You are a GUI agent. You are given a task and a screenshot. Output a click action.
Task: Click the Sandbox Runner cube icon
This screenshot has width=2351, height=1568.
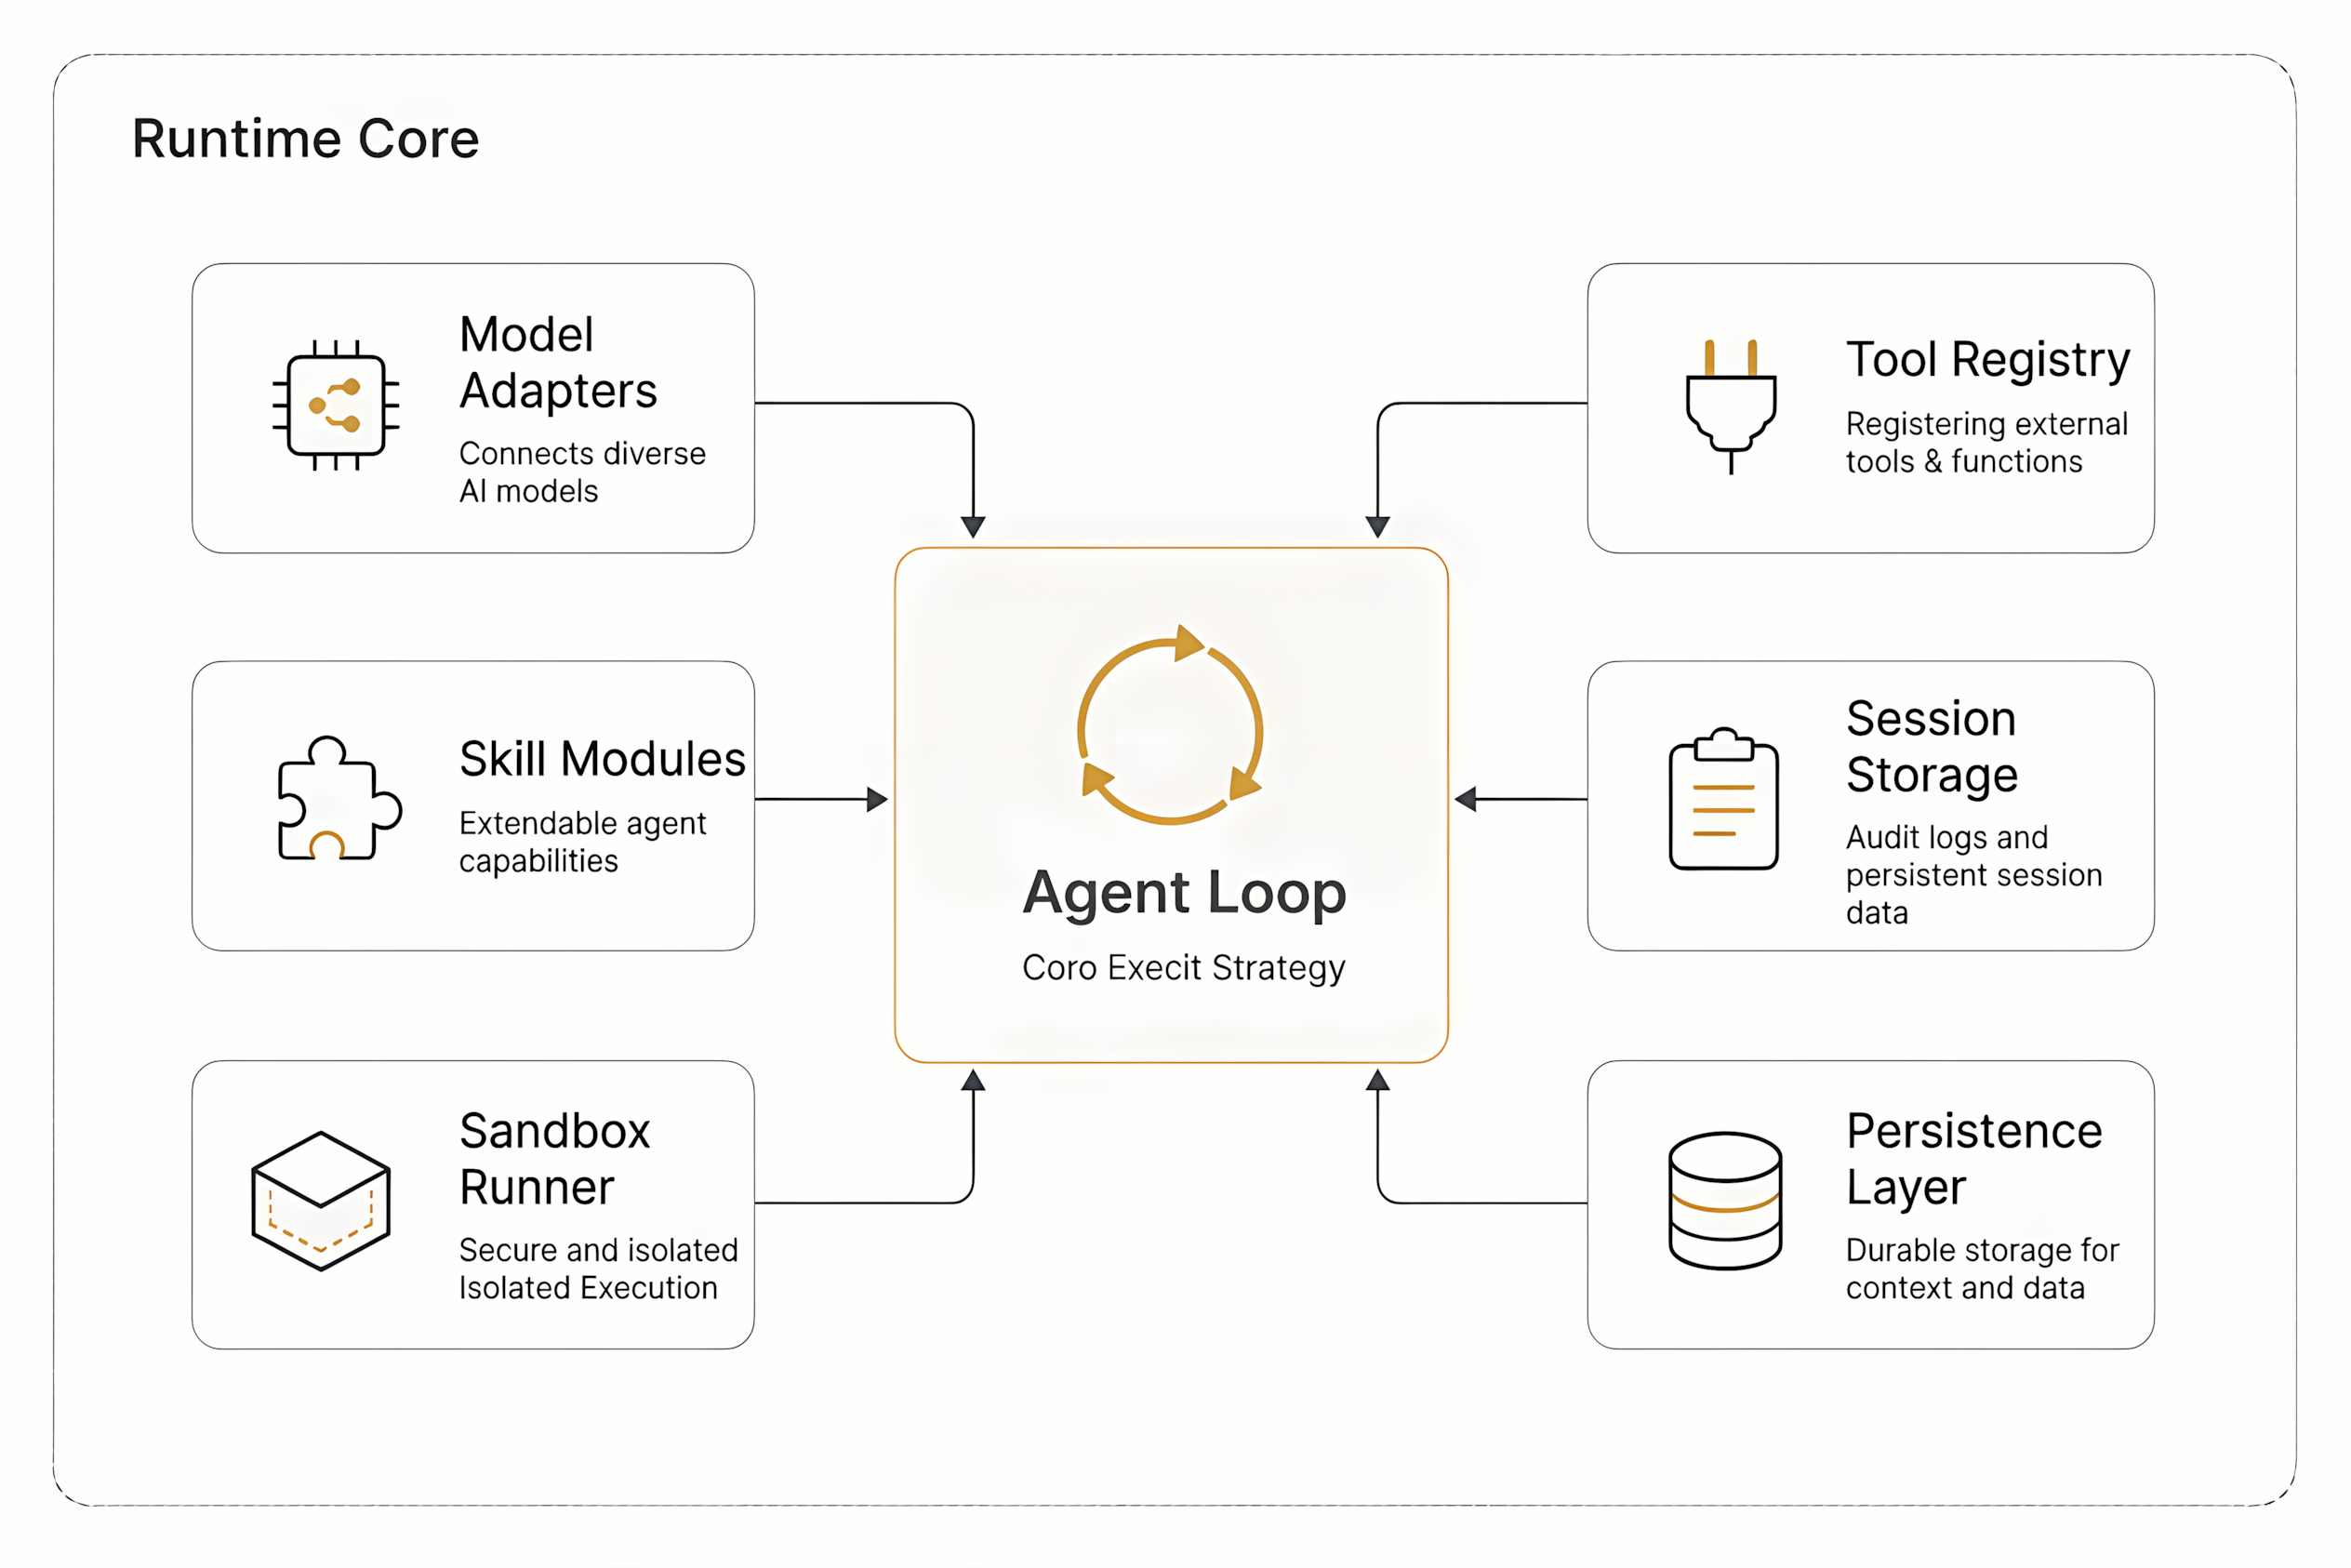(x=321, y=1201)
